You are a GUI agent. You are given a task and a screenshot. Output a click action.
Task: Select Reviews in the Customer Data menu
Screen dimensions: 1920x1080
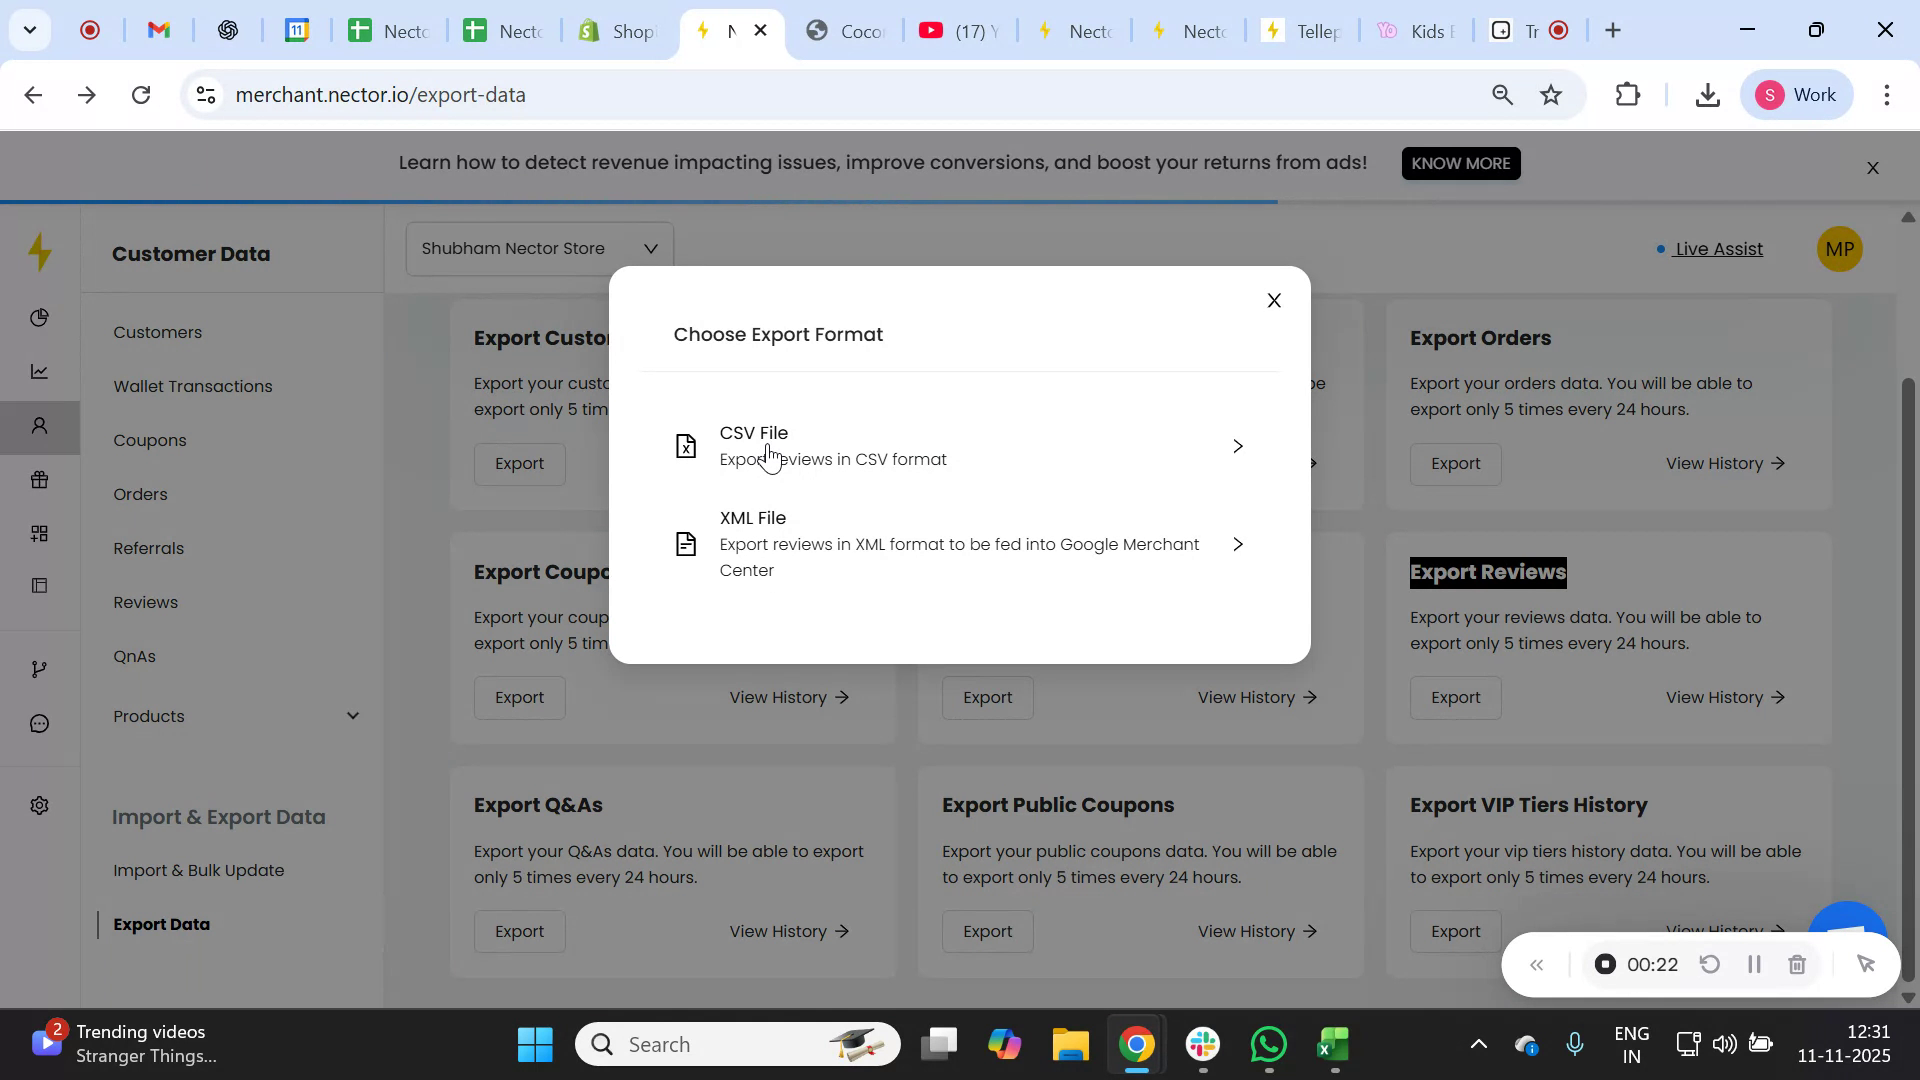click(145, 601)
